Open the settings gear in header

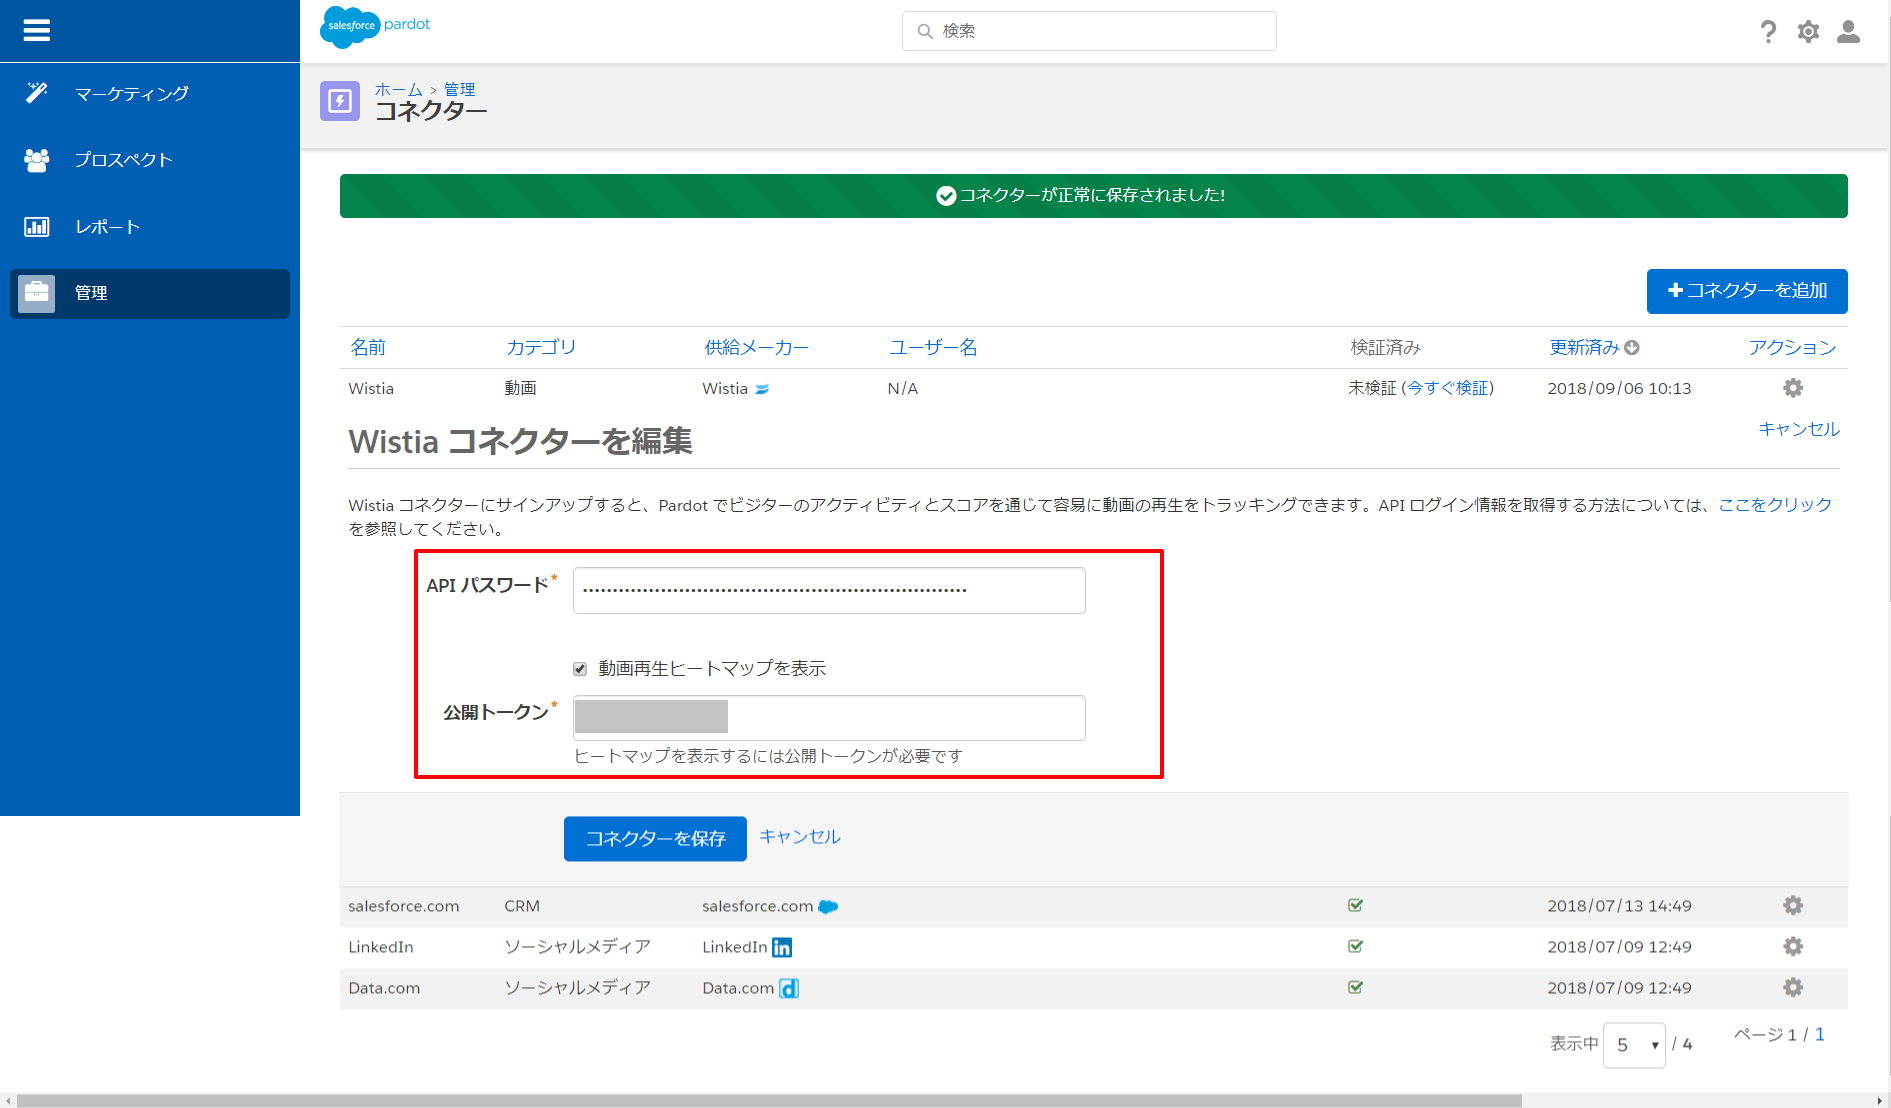1808,32
